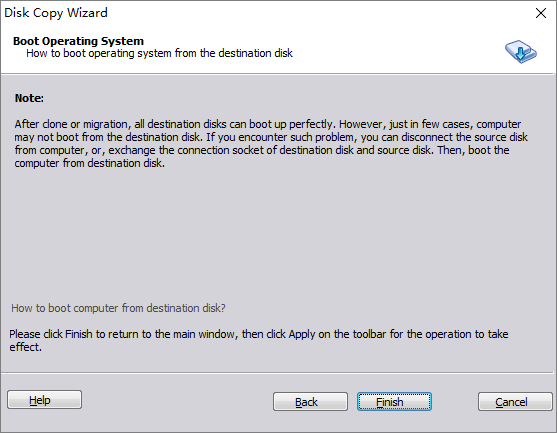The image size is (557, 433).
Task: Open 'How to boot computer from destination disk?' link
Action: click(118, 308)
